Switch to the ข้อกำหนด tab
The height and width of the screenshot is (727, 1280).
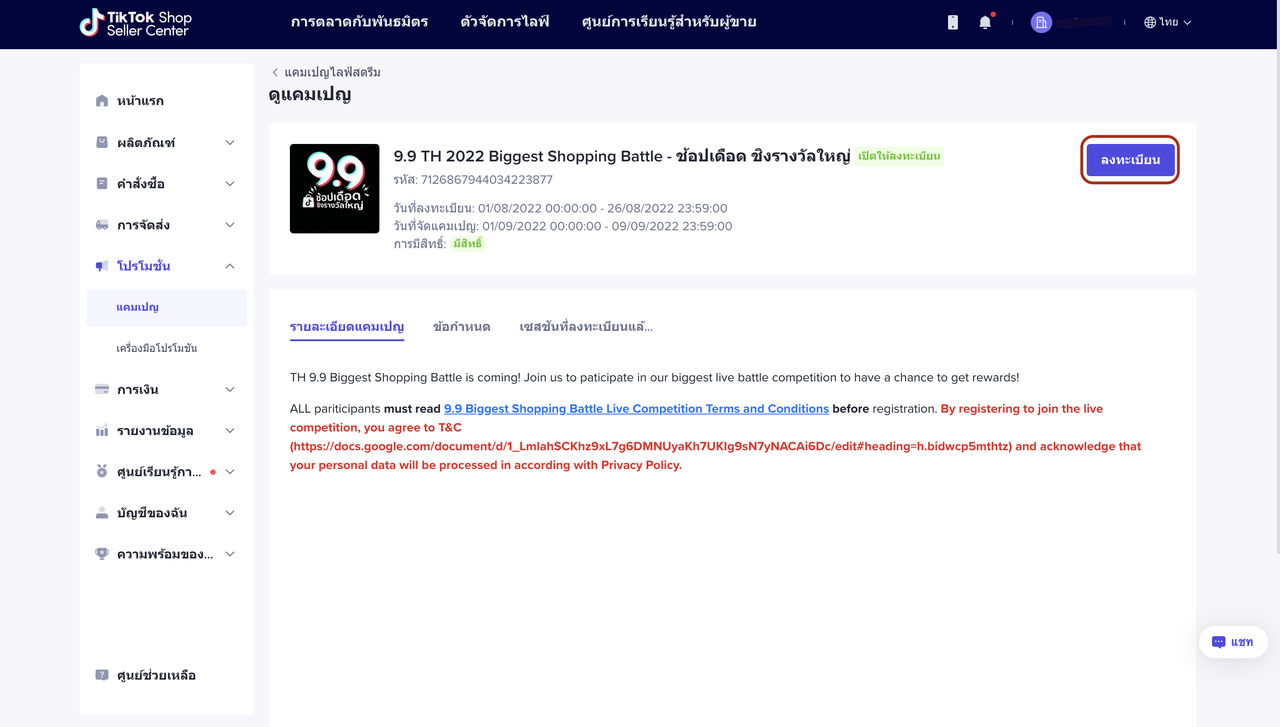click(462, 326)
